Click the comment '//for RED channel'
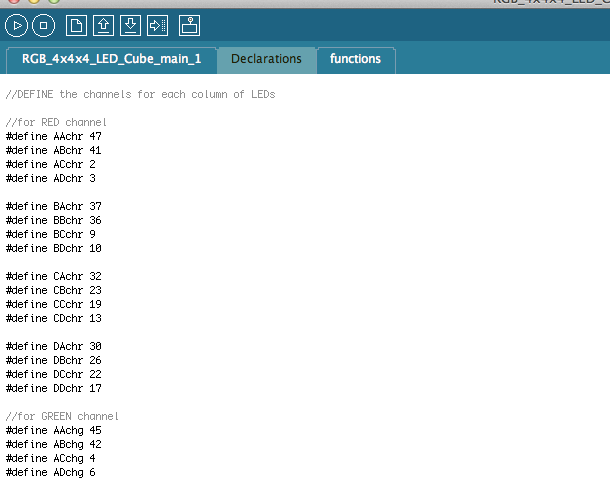Viewport: 610px width, 479px height. [56, 122]
